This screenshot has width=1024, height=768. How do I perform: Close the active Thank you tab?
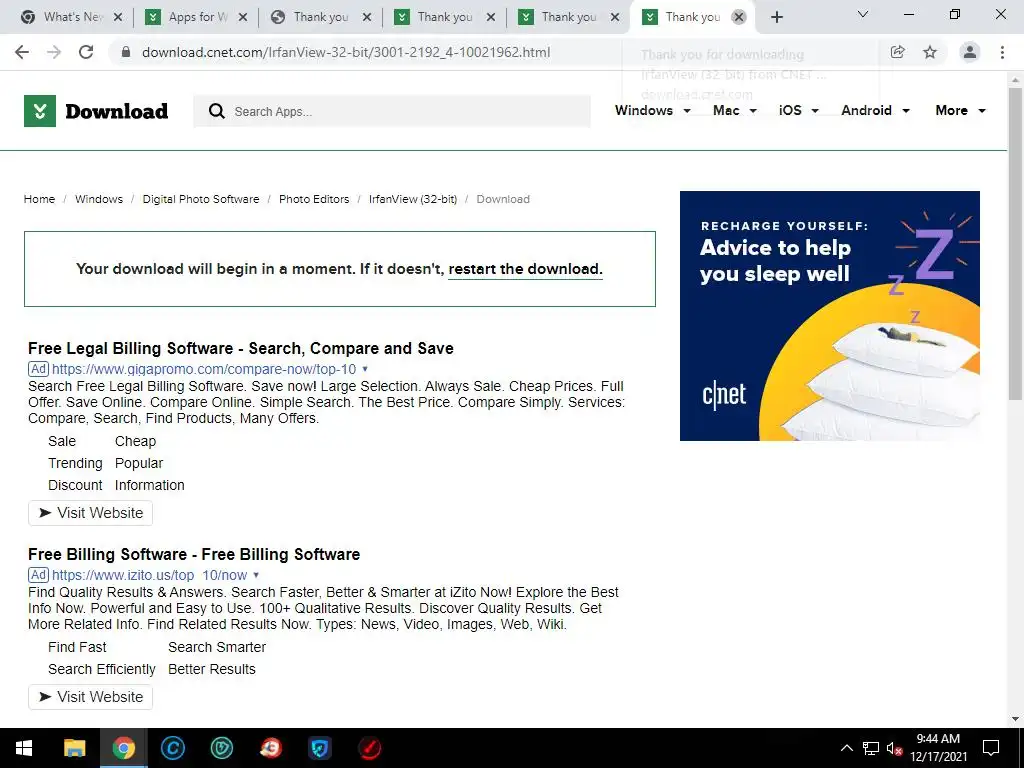tap(739, 17)
